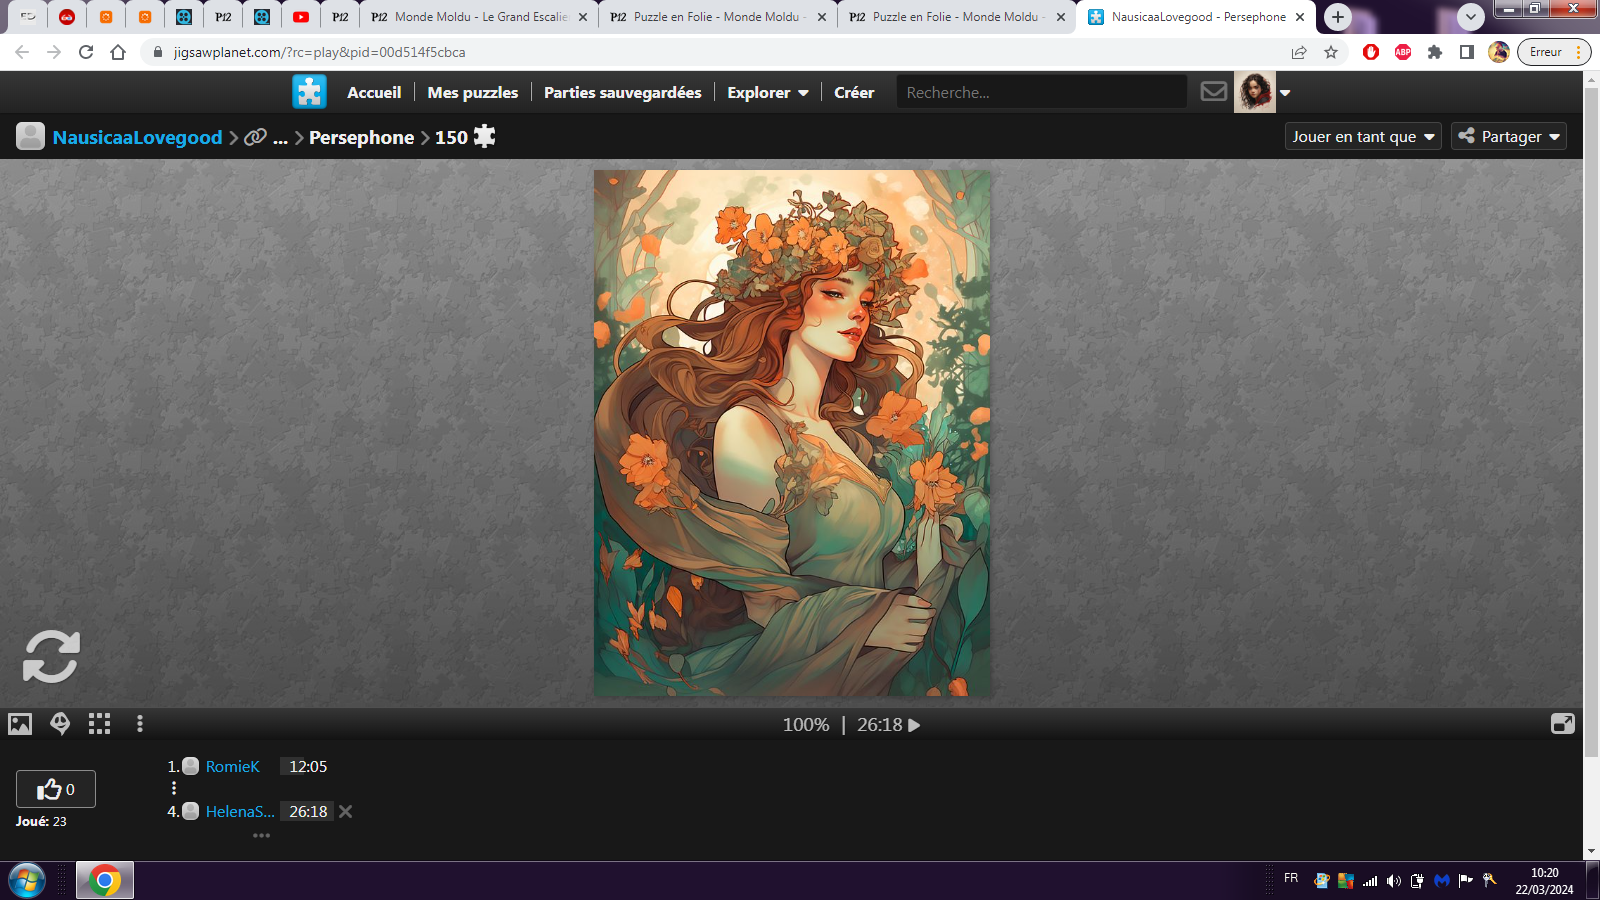The image size is (1600, 900).
Task: Expand hidden leaderboard ranks between 1 and 4
Action: pos(174,788)
